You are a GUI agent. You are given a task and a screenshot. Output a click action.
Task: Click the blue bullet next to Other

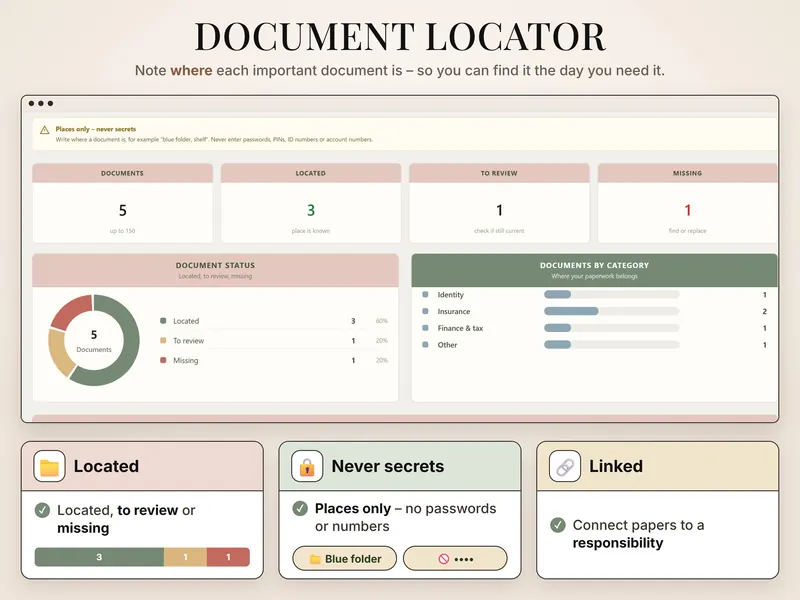[426, 345]
